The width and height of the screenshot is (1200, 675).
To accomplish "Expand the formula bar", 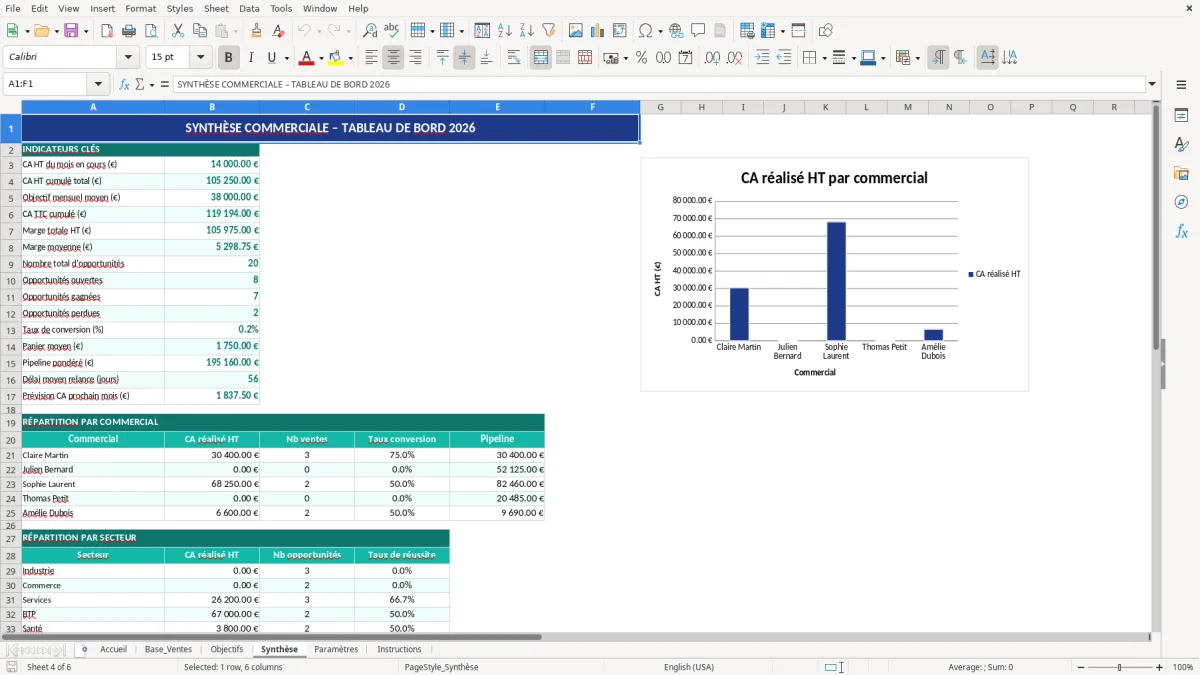I will [x=1152, y=85].
